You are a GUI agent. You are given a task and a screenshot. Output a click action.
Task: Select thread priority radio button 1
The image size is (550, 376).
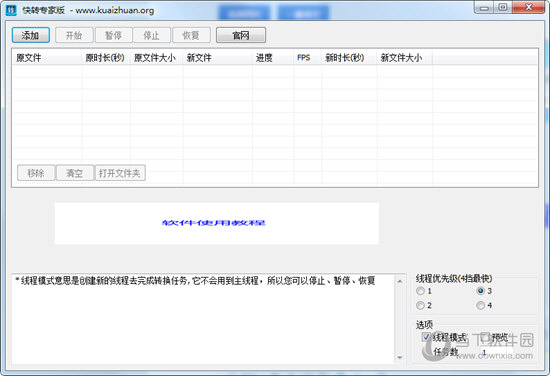tap(420, 291)
